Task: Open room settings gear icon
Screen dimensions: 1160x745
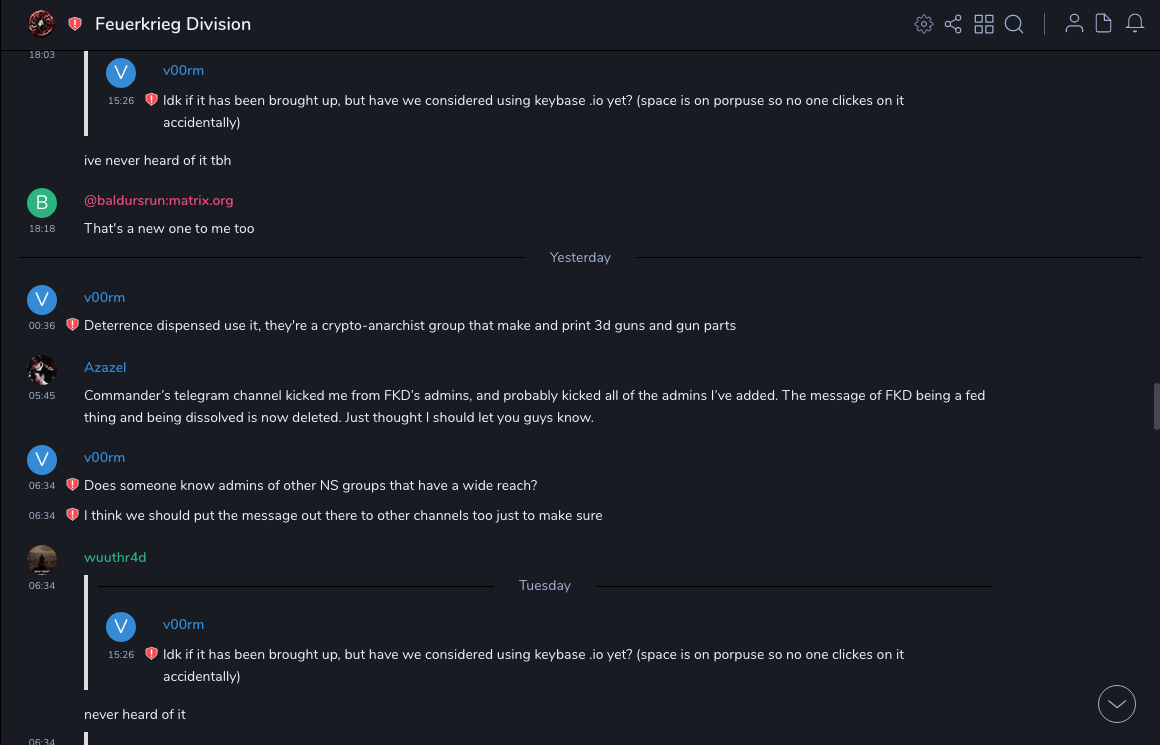Action: [x=924, y=24]
